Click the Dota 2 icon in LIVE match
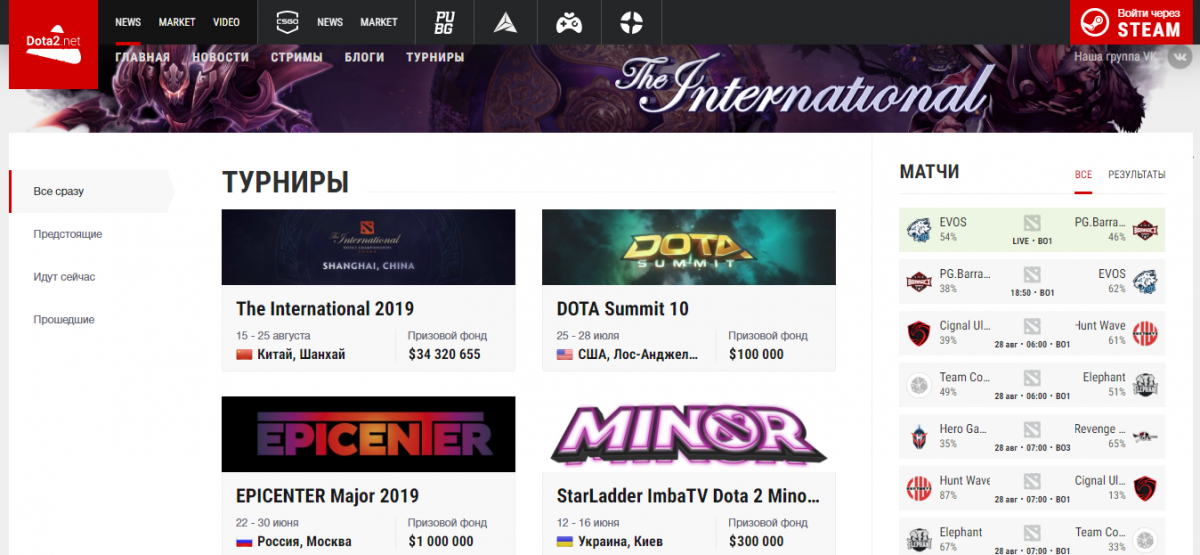1200x555 pixels. coord(1032,222)
